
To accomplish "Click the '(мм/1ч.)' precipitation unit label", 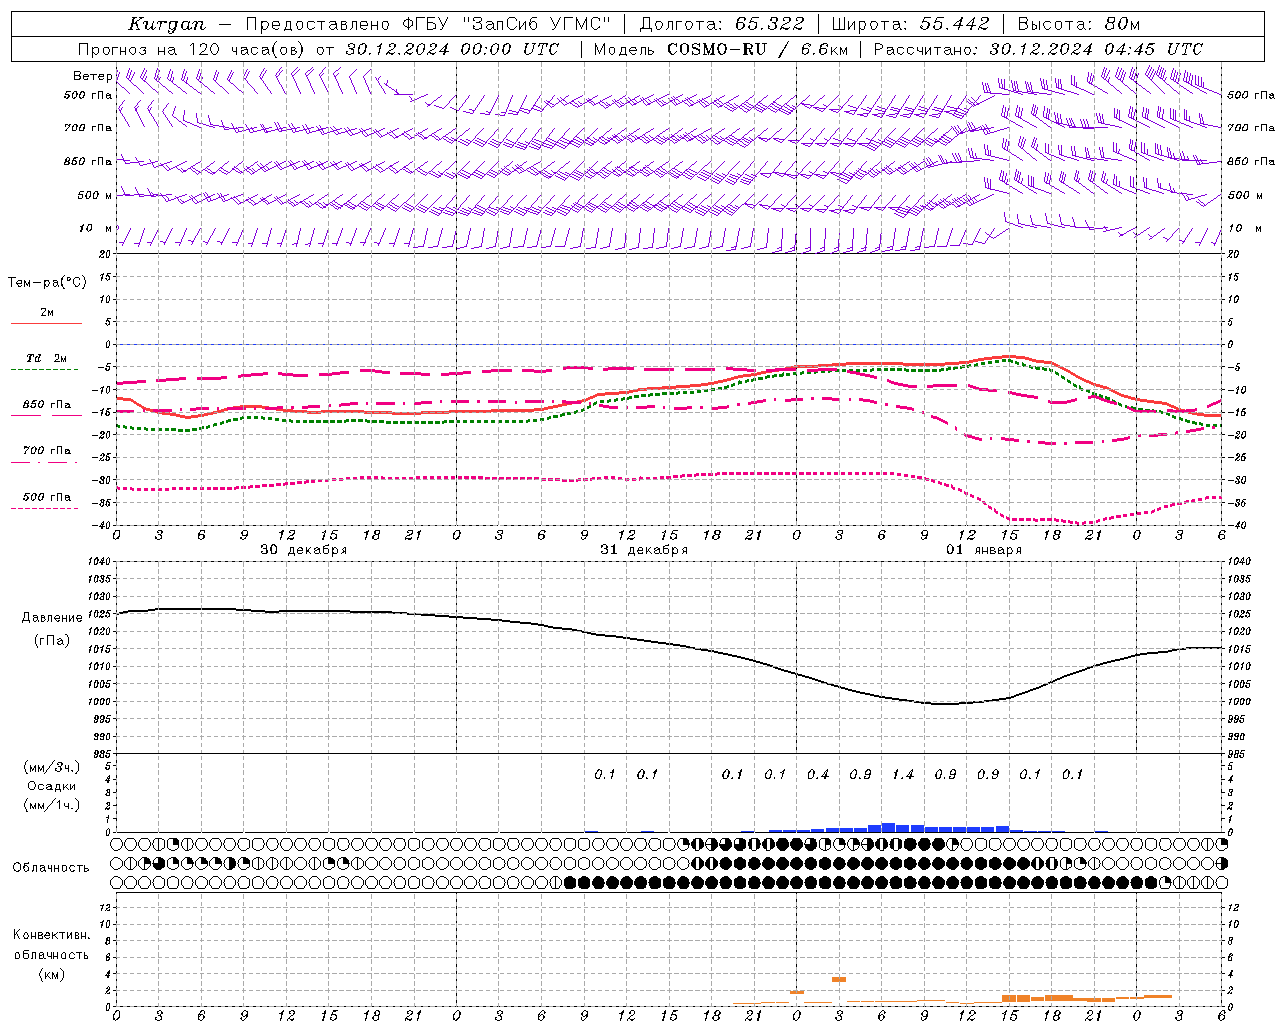I will (52, 805).
